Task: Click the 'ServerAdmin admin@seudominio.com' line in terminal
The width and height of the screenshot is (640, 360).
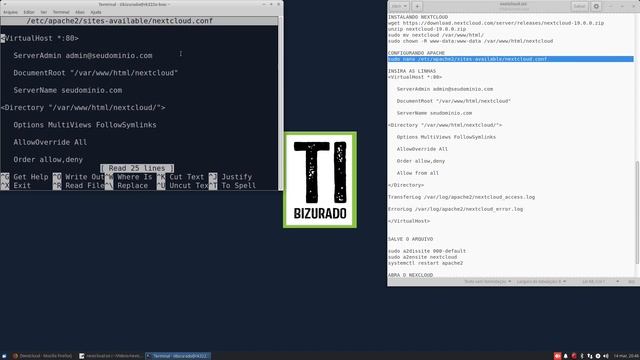Action: tap(83, 56)
